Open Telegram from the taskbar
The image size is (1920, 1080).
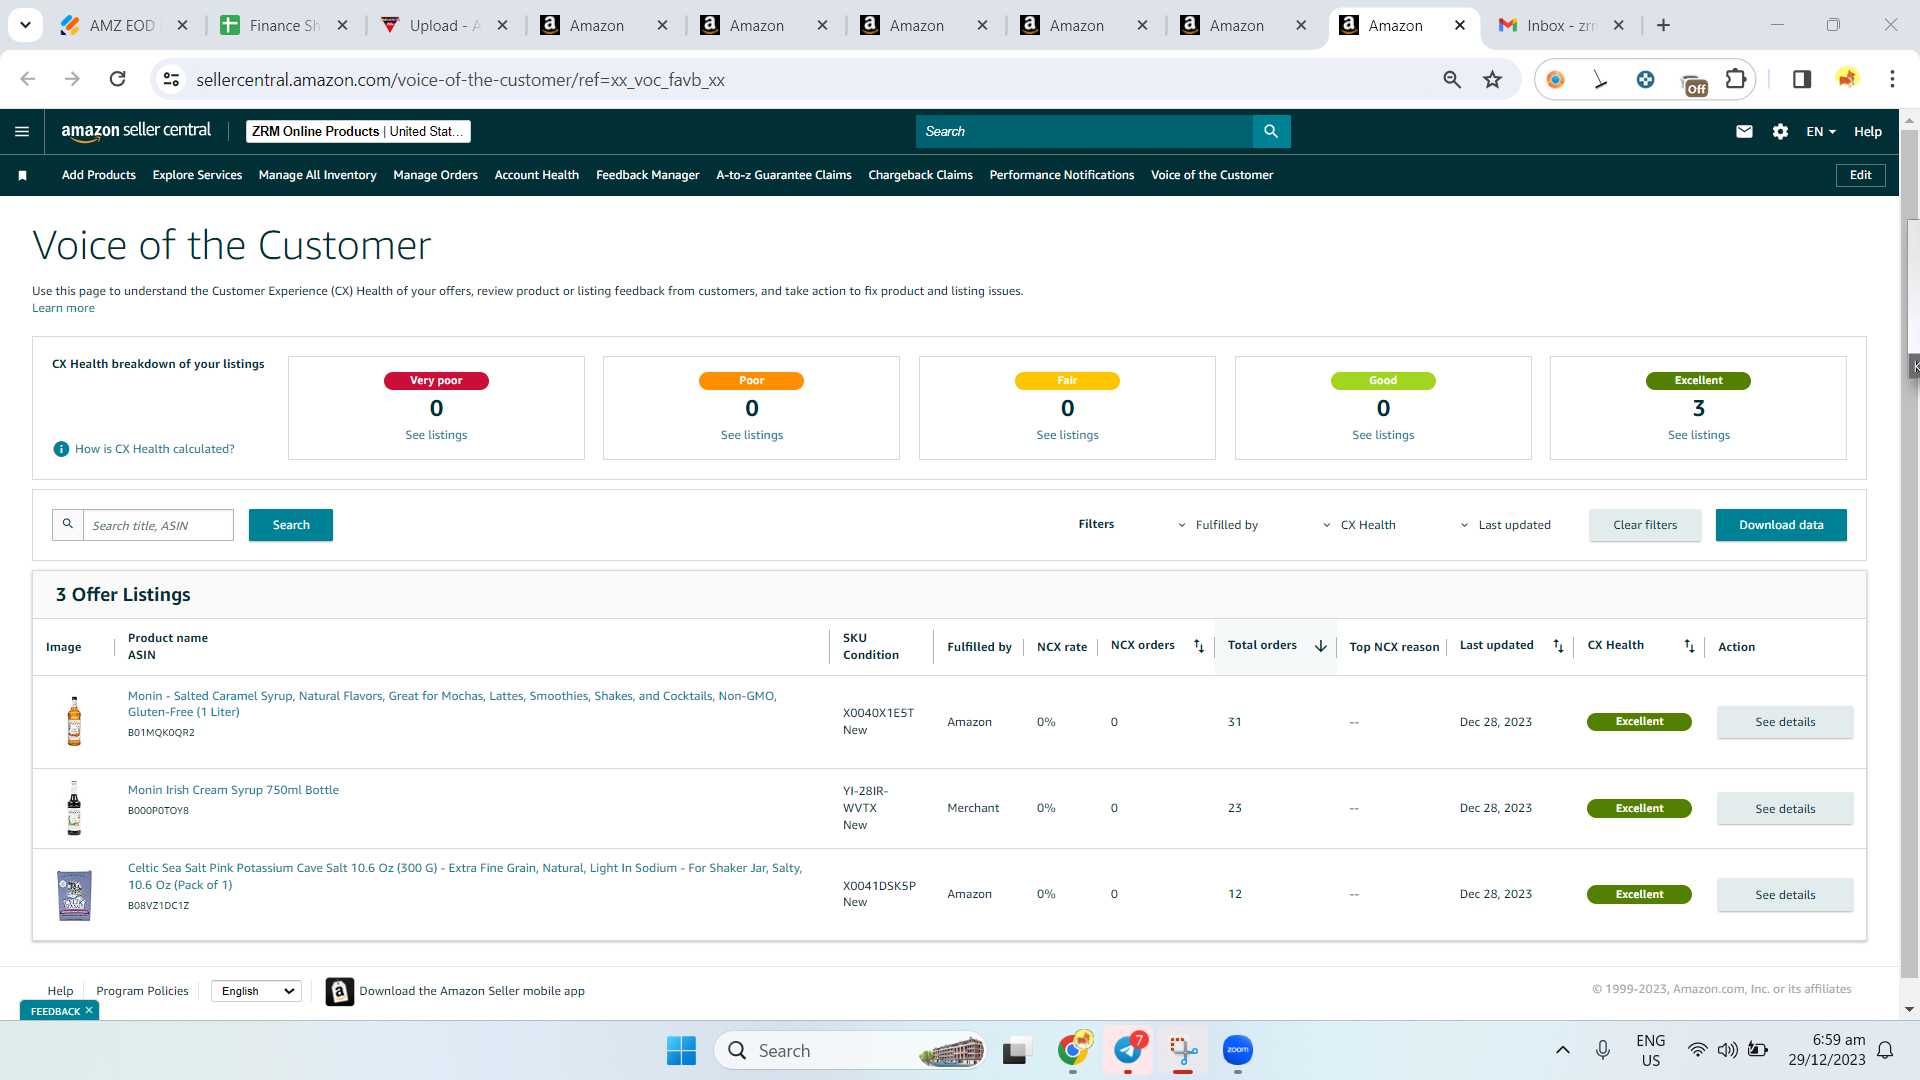click(1128, 1050)
